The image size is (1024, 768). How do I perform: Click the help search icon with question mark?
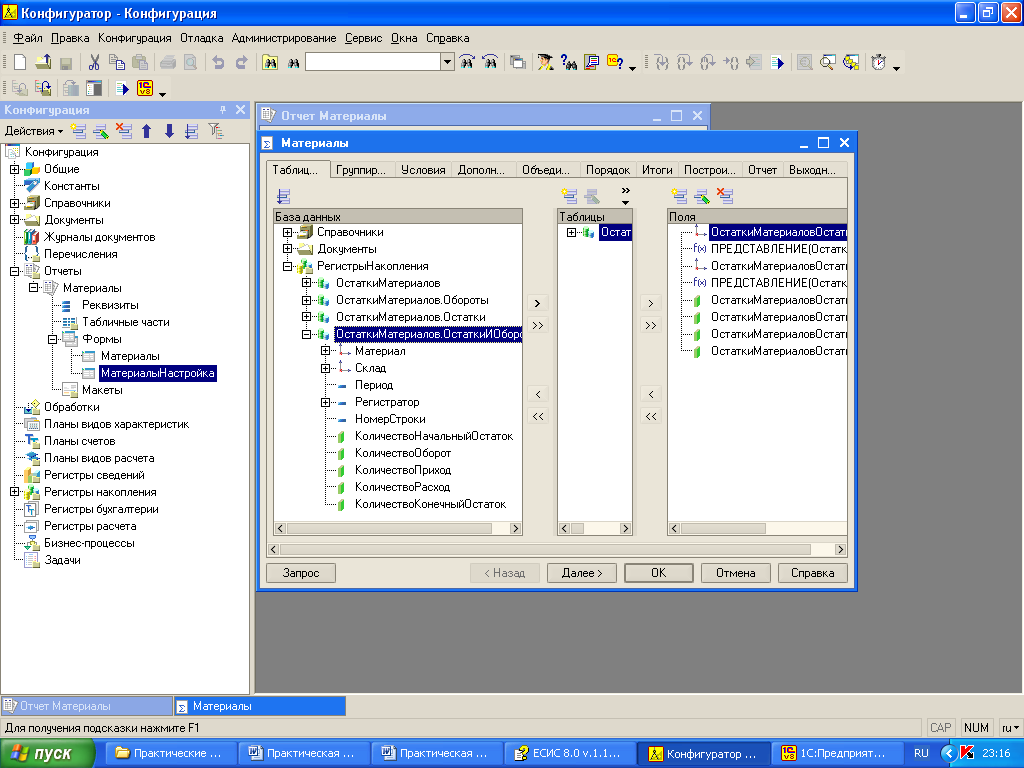pos(569,62)
